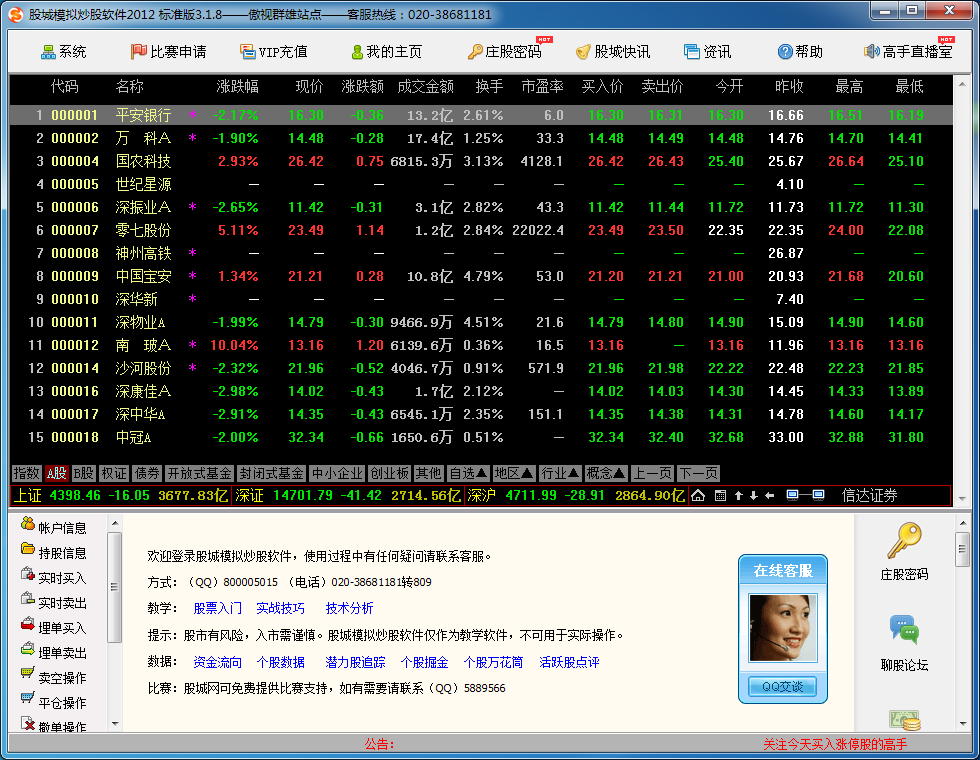The height and width of the screenshot is (760, 980).
Task: Switch to the 创业板 tab
Action: click(x=389, y=473)
